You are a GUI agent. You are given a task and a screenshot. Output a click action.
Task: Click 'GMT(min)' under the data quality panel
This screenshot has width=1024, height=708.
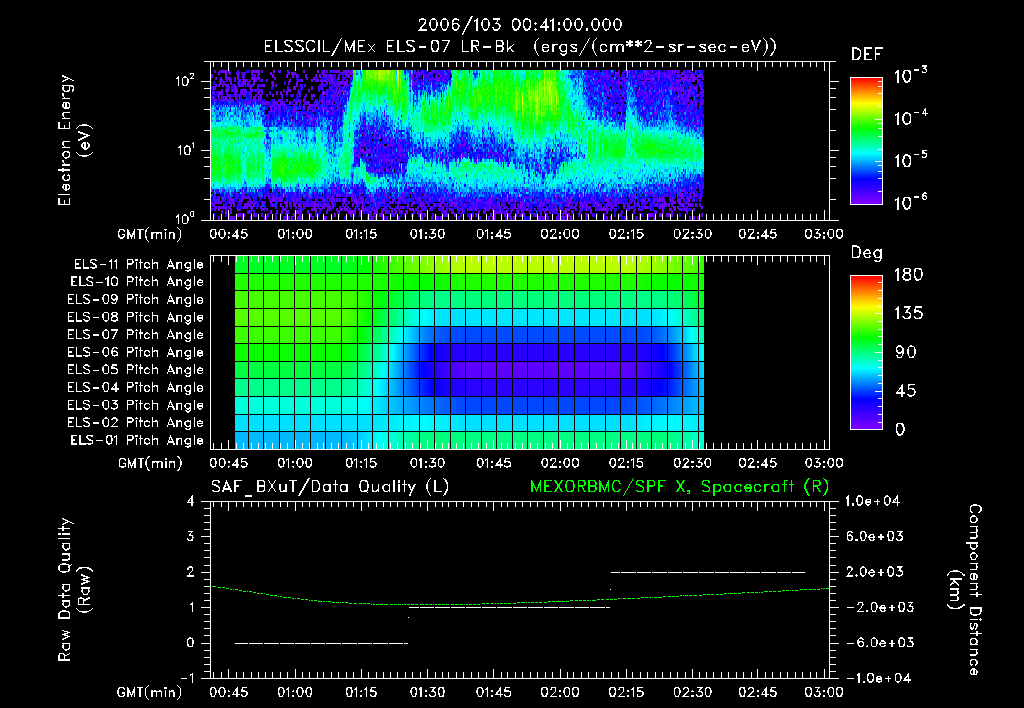150,692
